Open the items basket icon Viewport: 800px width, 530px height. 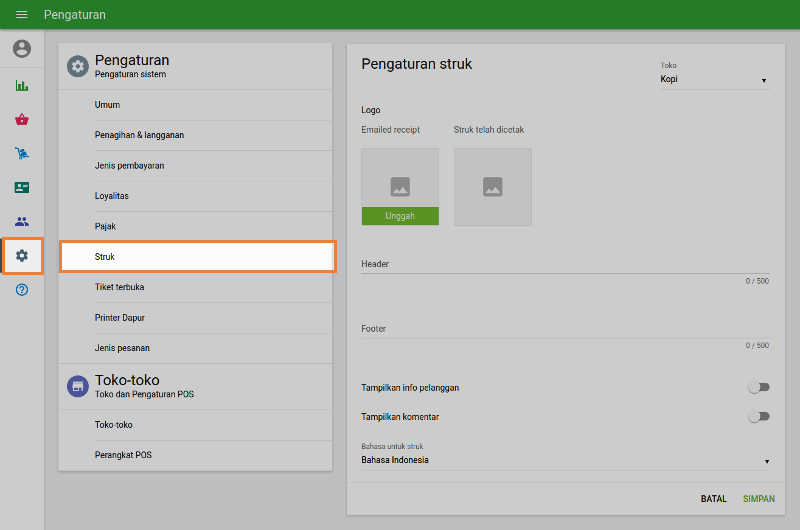(22, 120)
